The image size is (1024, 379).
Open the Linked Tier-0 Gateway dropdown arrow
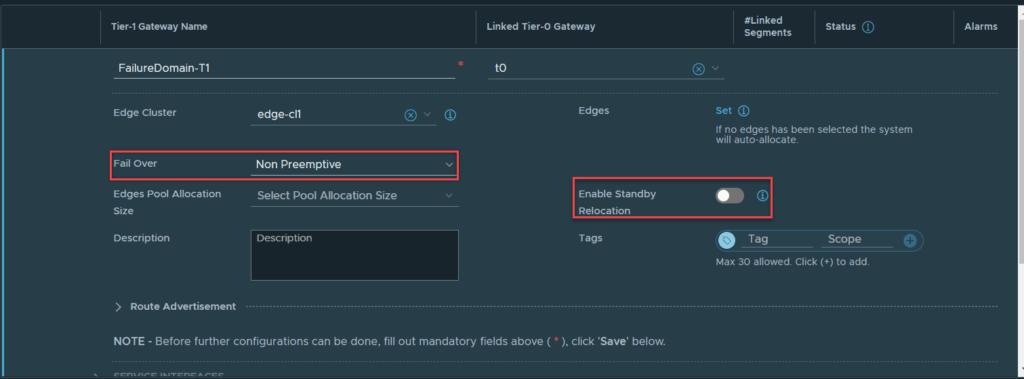click(x=715, y=68)
